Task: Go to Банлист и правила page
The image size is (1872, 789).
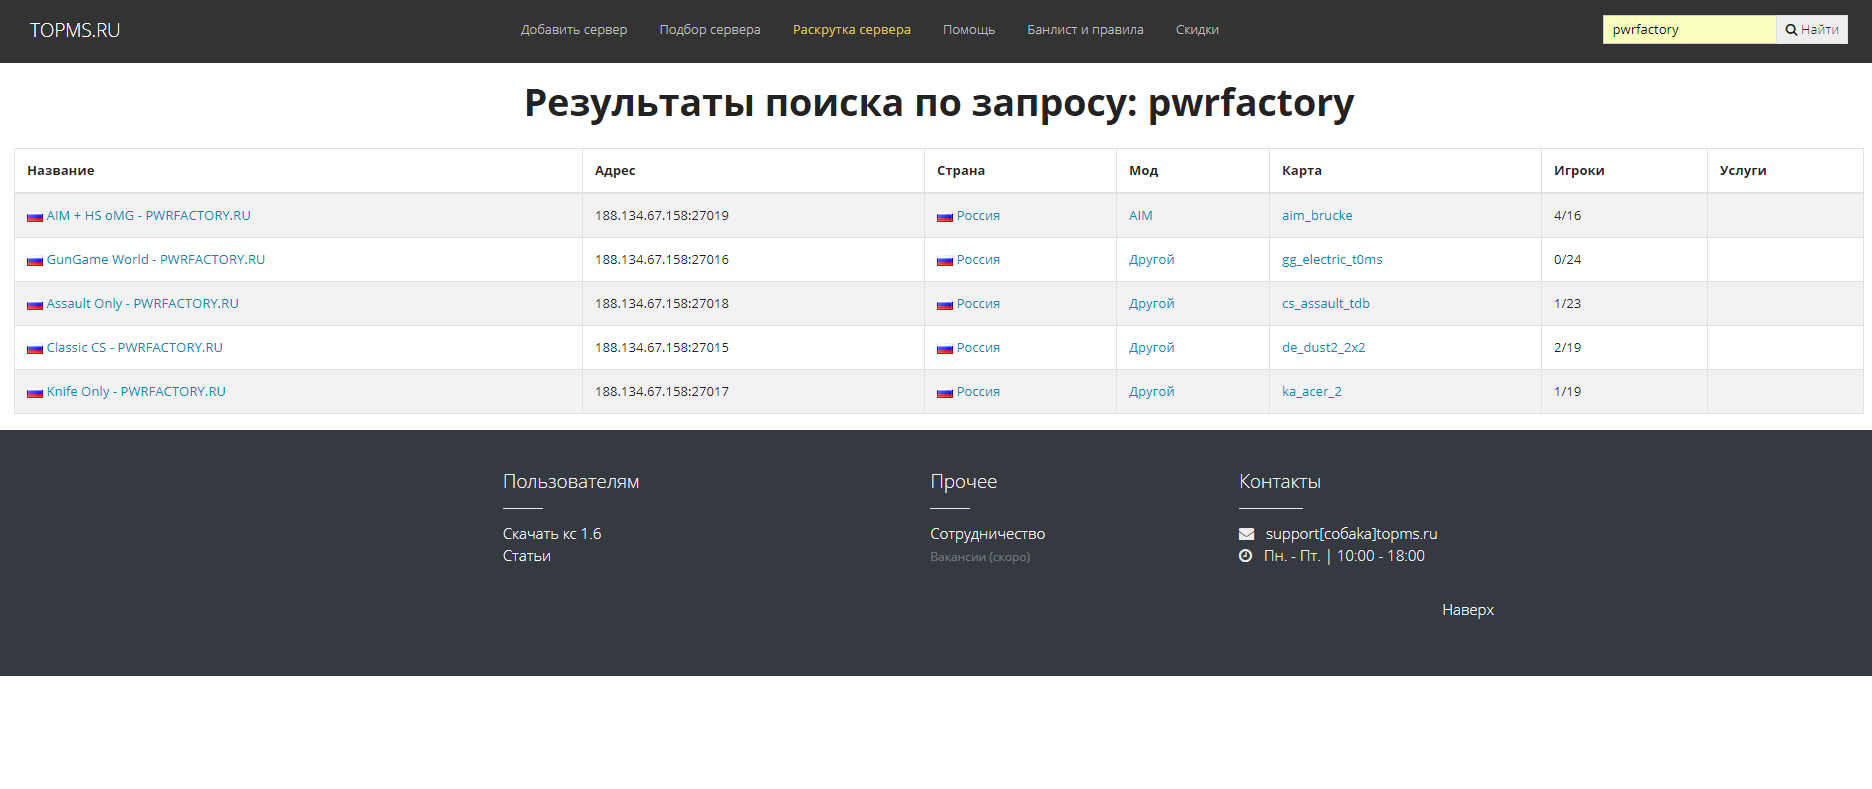Action: coord(1085,30)
